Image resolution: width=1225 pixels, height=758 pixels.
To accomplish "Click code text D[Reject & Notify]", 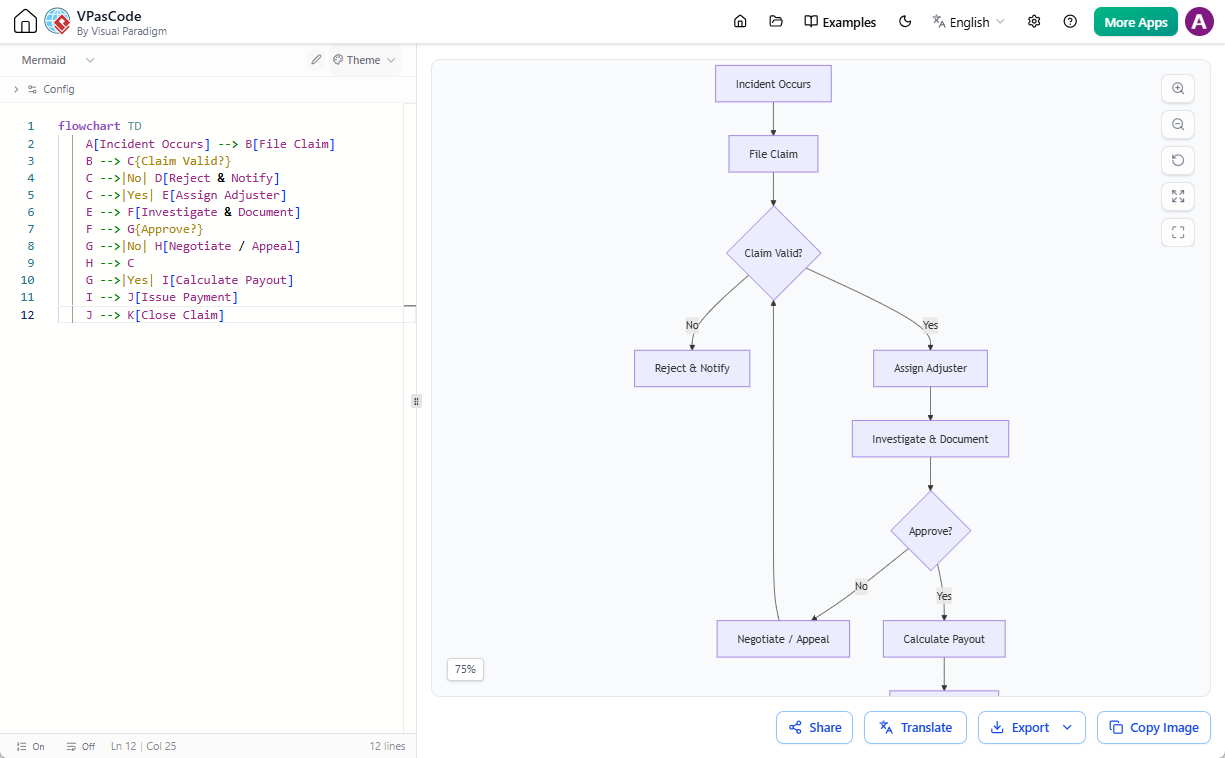I will pos(217,178).
